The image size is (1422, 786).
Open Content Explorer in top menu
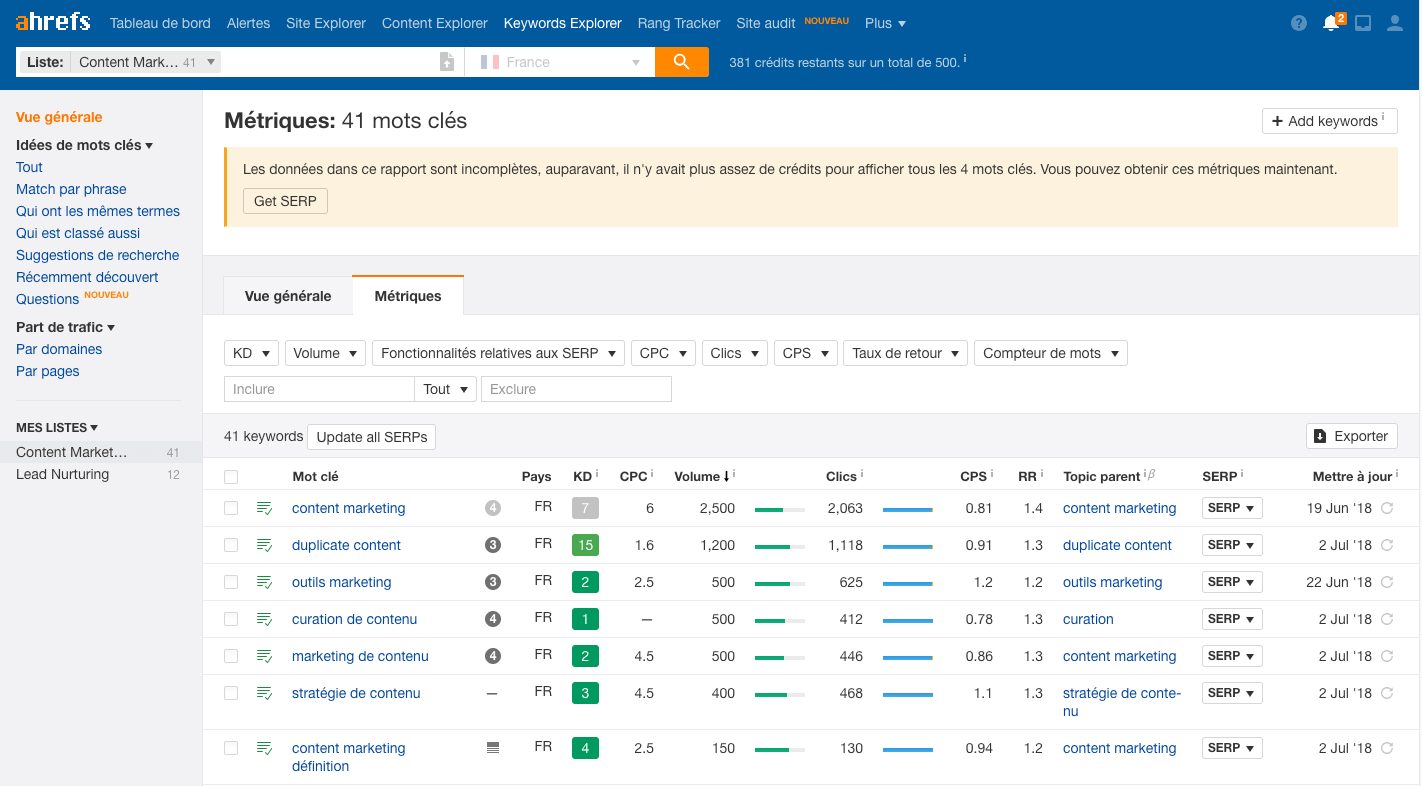pyautogui.click(x=435, y=23)
